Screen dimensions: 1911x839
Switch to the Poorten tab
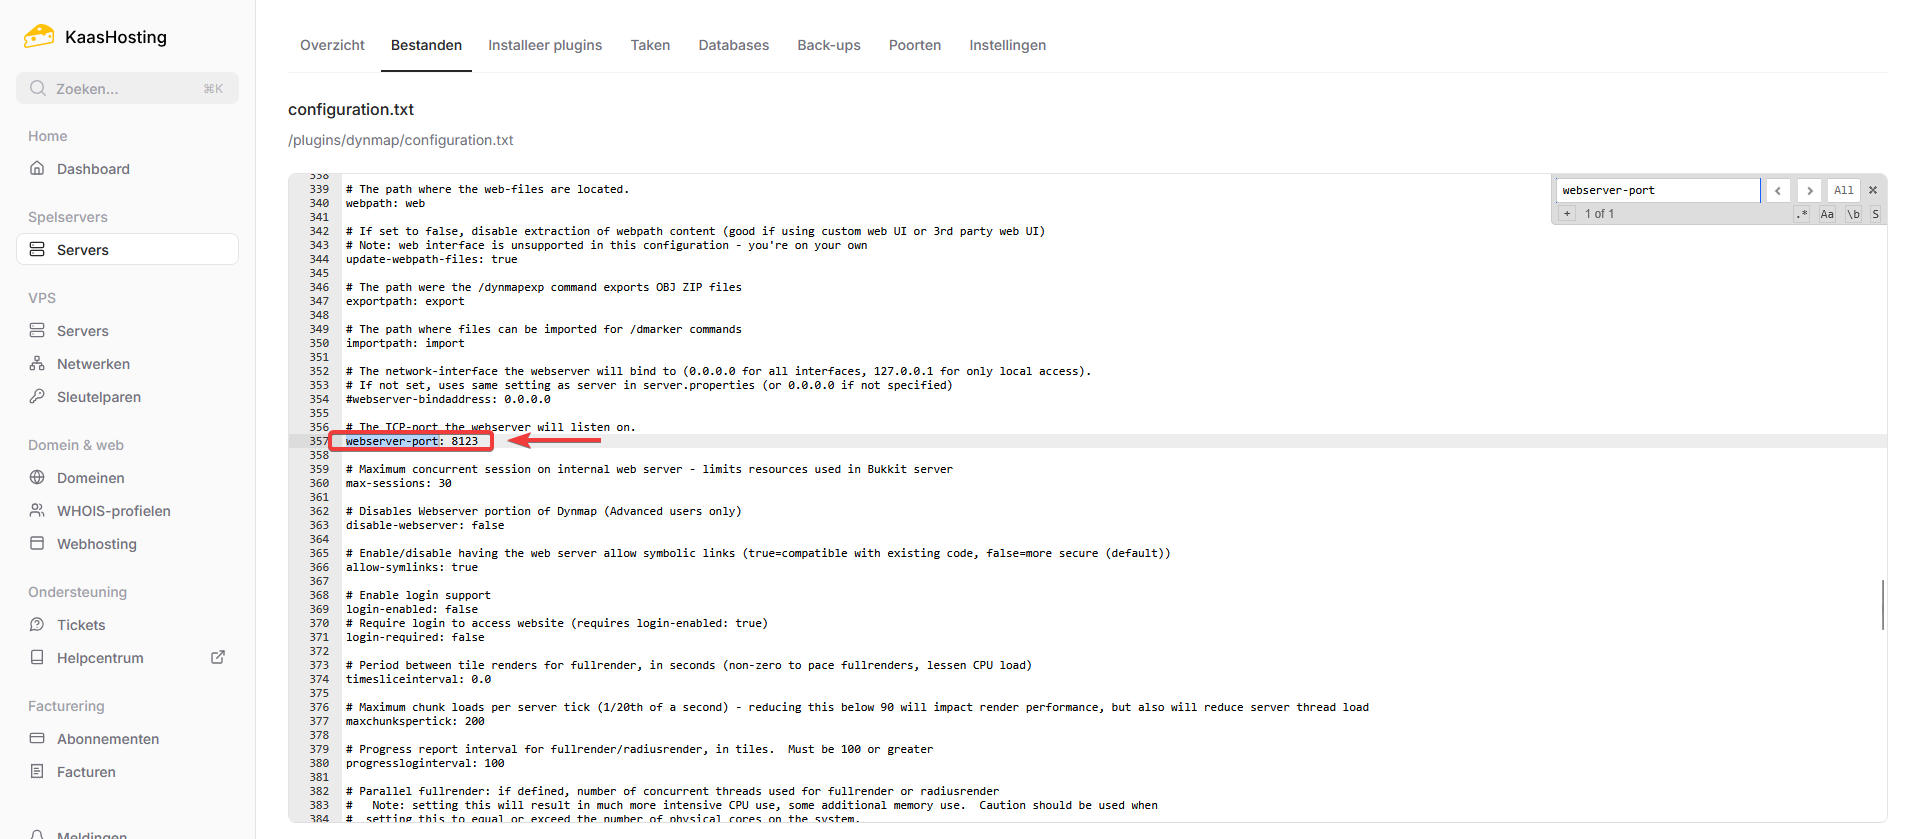pos(914,45)
